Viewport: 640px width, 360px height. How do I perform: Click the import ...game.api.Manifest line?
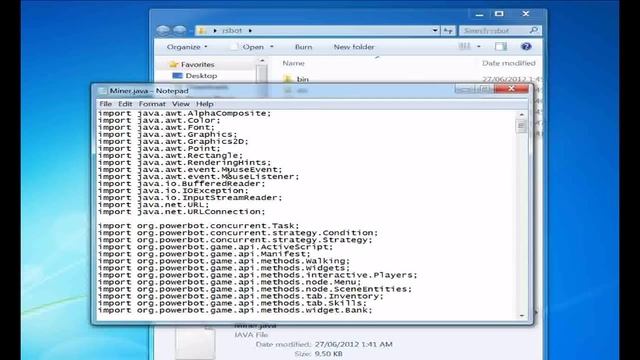click(204, 254)
